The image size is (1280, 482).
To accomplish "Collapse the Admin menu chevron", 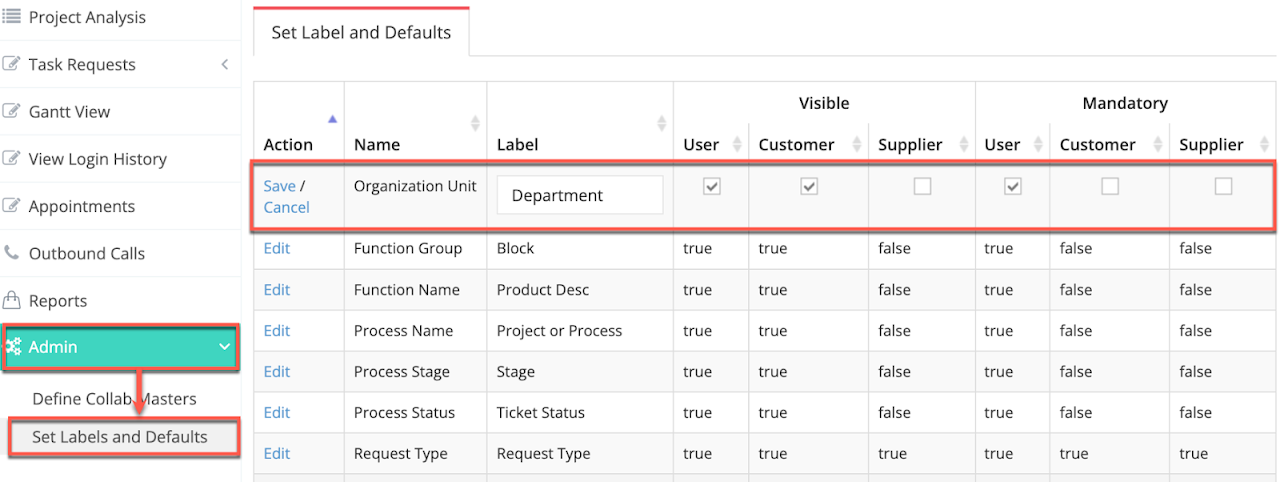I will pyautogui.click(x=224, y=347).
